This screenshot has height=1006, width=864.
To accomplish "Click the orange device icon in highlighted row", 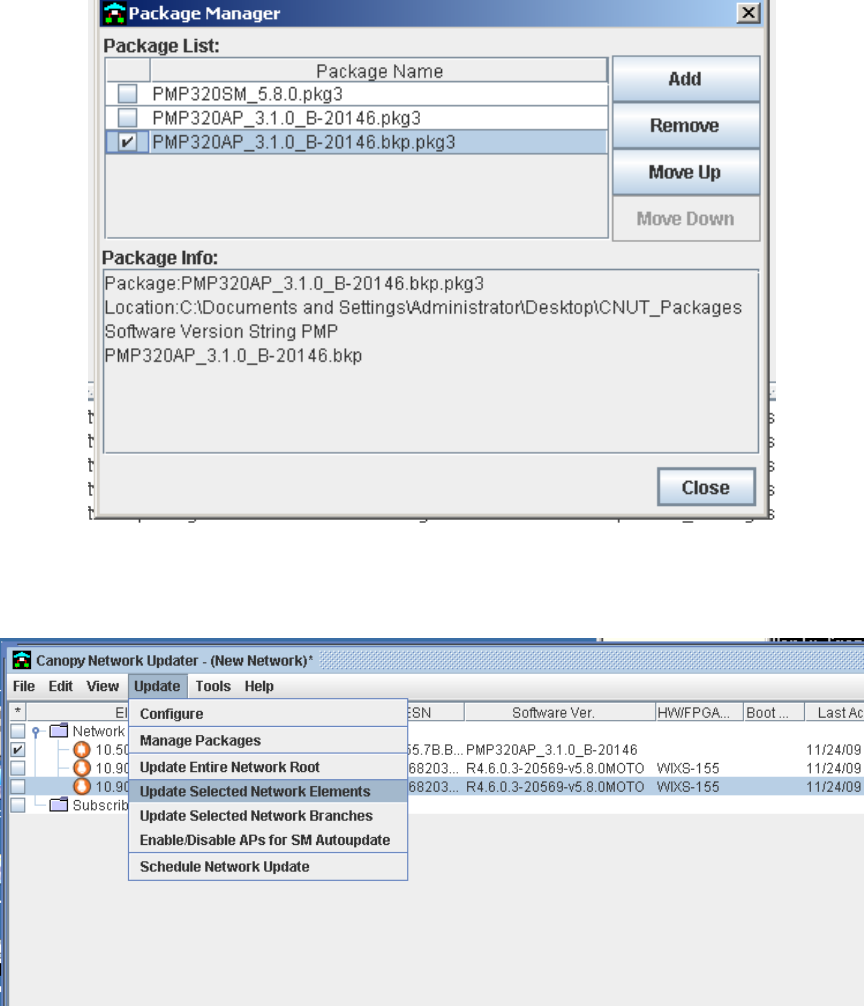I will pyautogui.click(x=82, y=787).
